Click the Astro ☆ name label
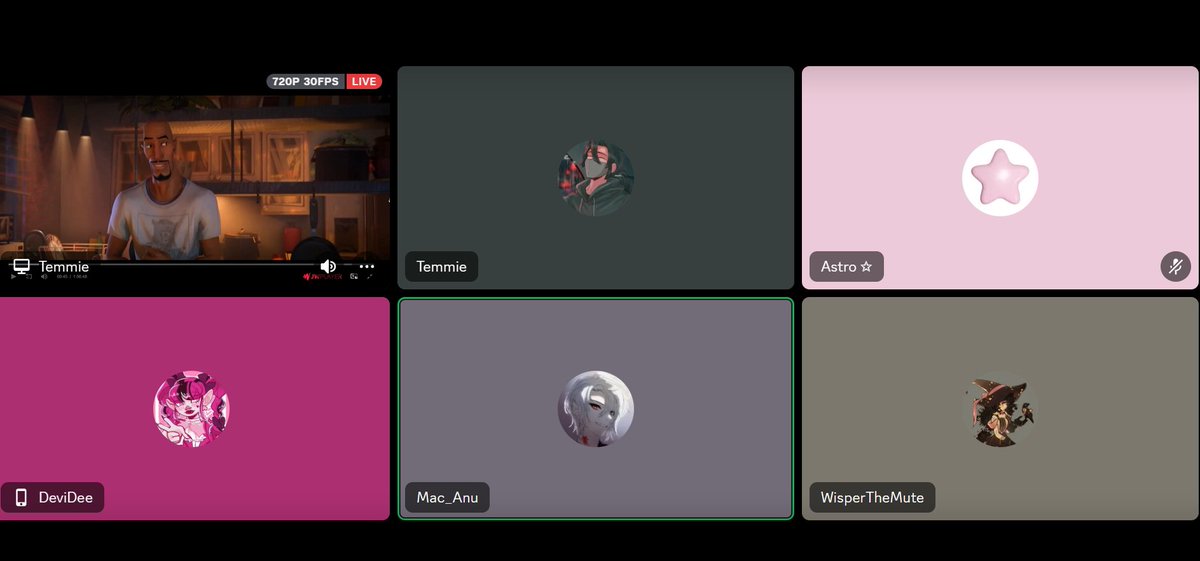This screenshot has width=1200, height=561. click(x=846, y=266)
